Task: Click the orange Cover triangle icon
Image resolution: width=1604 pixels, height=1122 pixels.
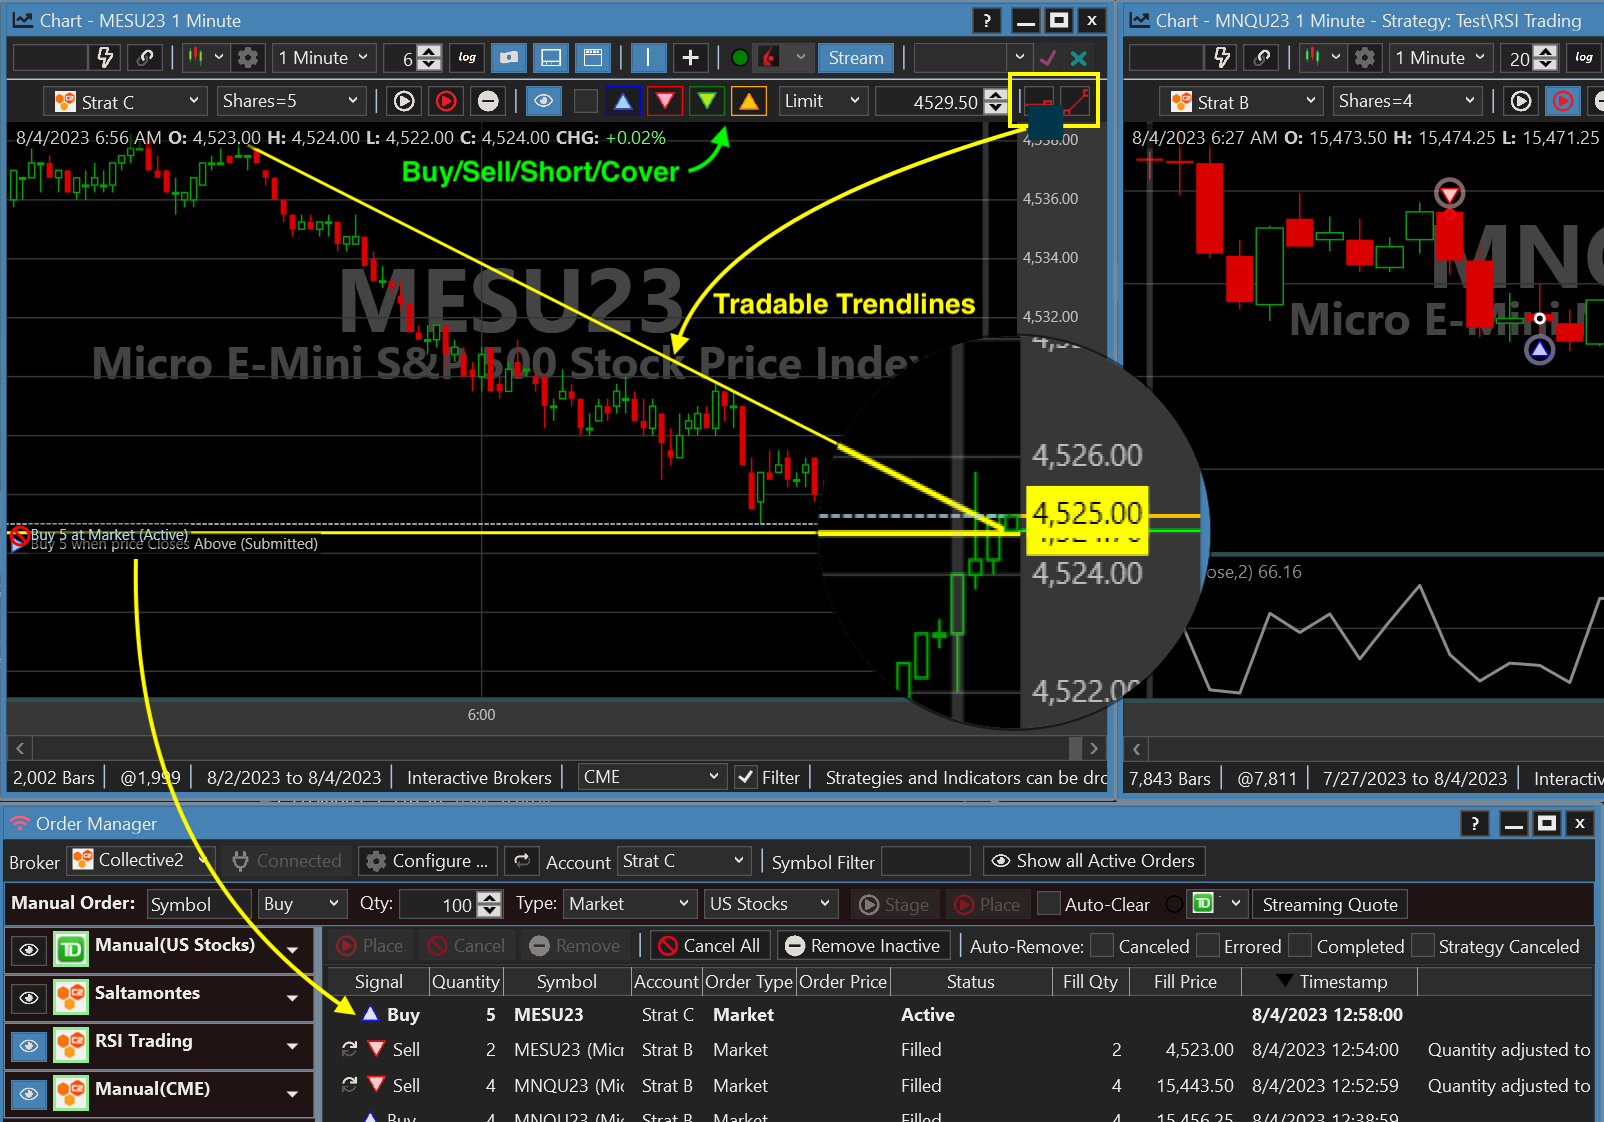Action: coord(749,101)
